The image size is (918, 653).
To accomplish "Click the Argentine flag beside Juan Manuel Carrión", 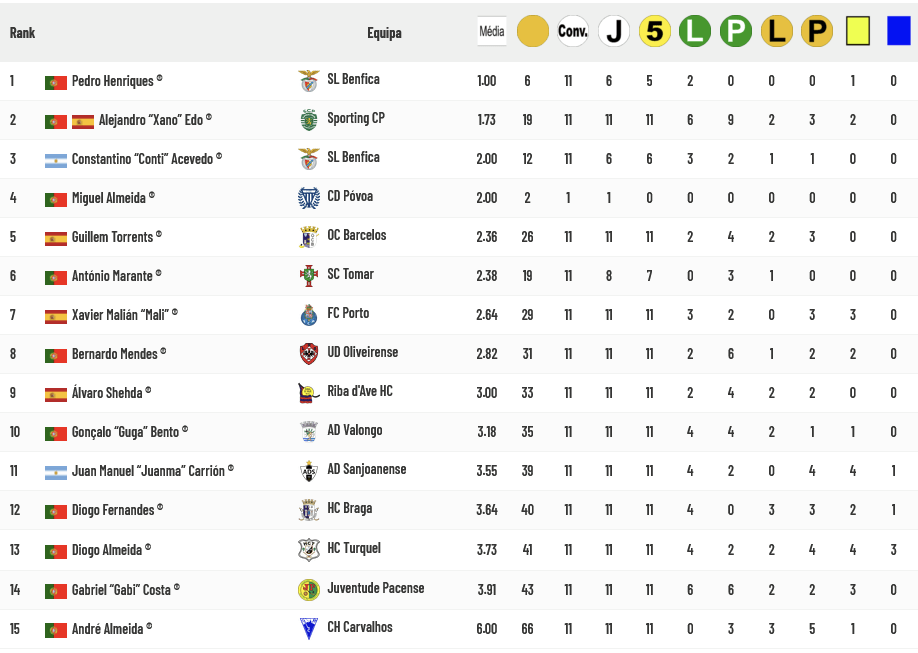I will pyautogui.click(x=56, y=472).
